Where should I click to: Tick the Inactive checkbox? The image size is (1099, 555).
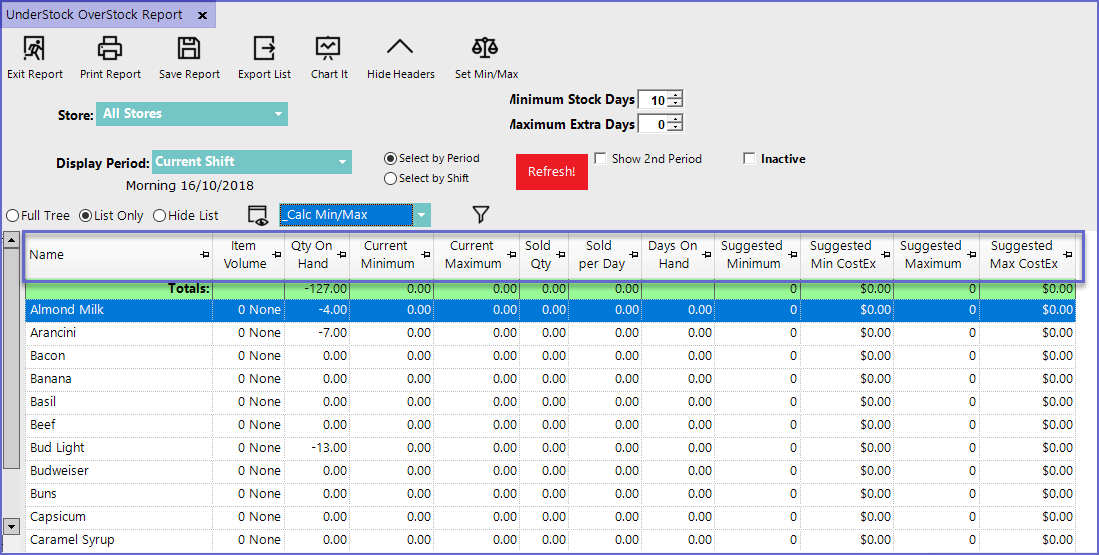(749, 158)
